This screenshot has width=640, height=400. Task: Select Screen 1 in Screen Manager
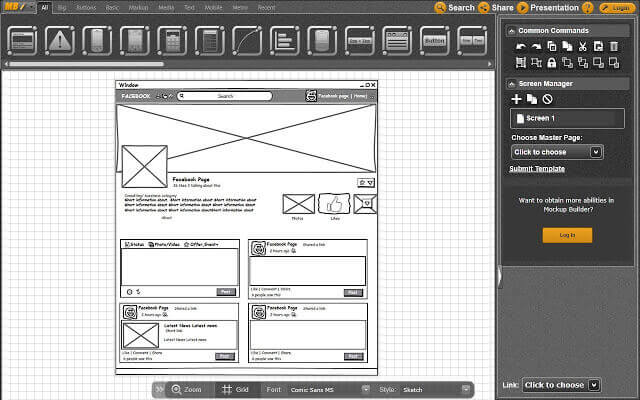click(567, 118)
